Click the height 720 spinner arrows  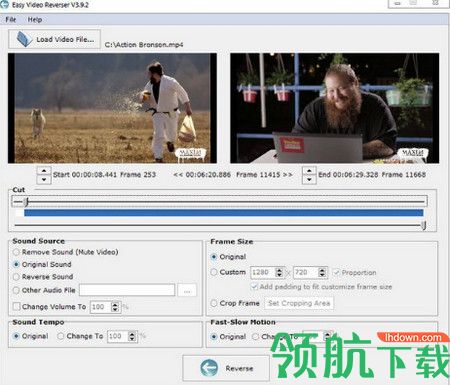(322, 272)
